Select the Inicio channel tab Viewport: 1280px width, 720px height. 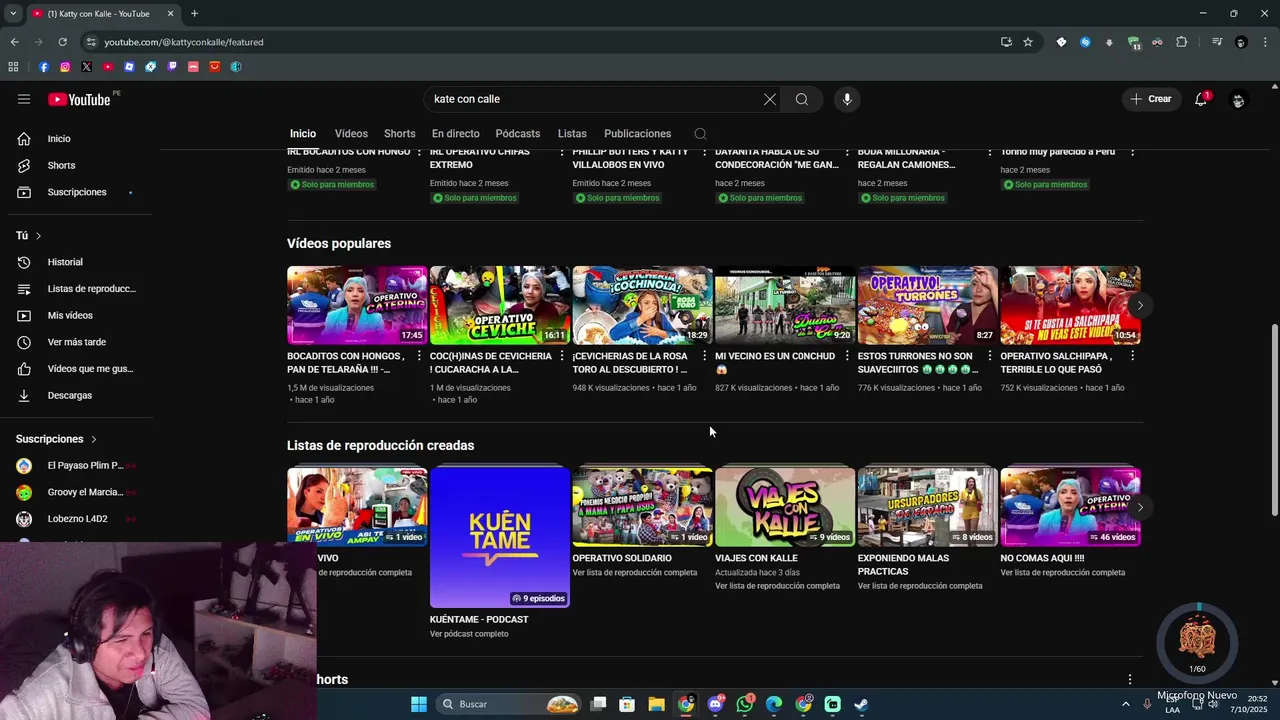coord(303,134)
